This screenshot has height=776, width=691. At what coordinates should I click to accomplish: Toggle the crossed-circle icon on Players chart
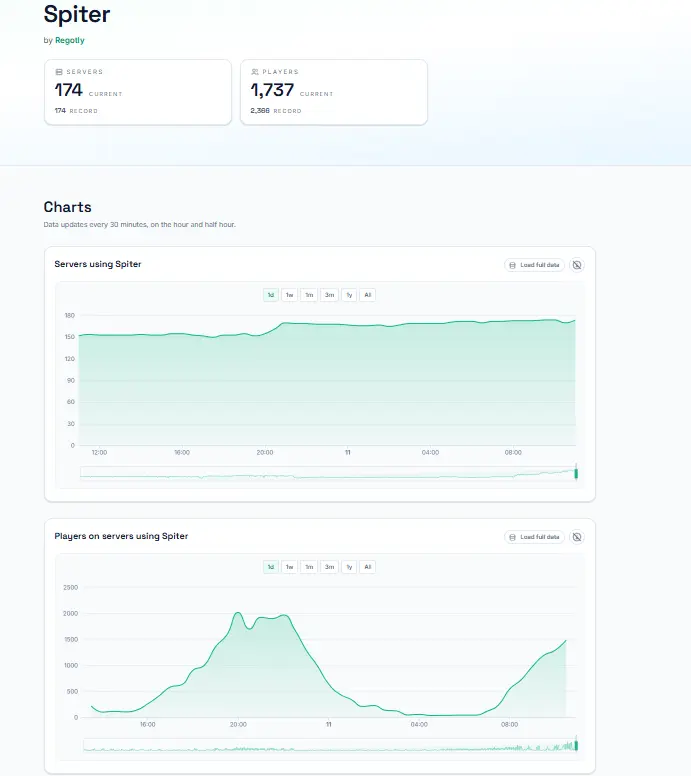click(x=577, y=537)
